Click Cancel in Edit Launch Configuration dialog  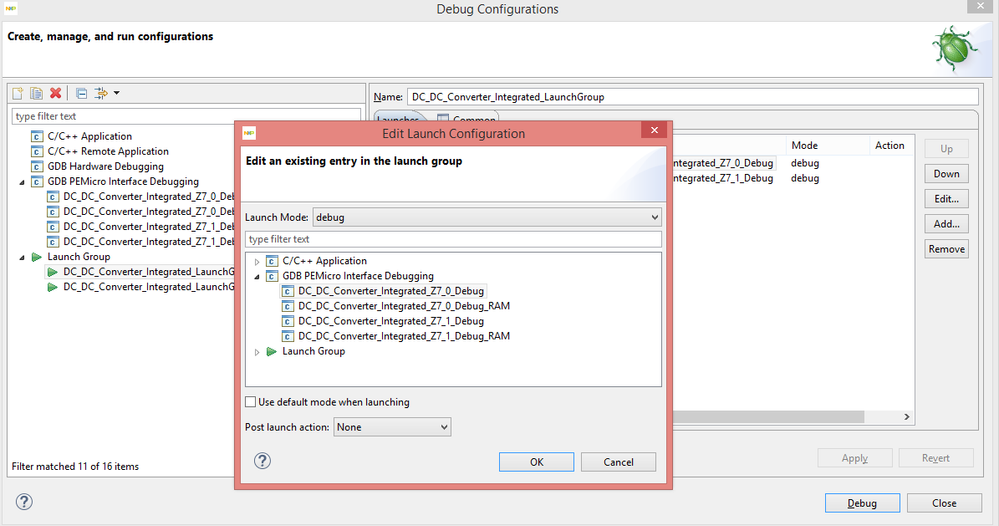(618, 462)
